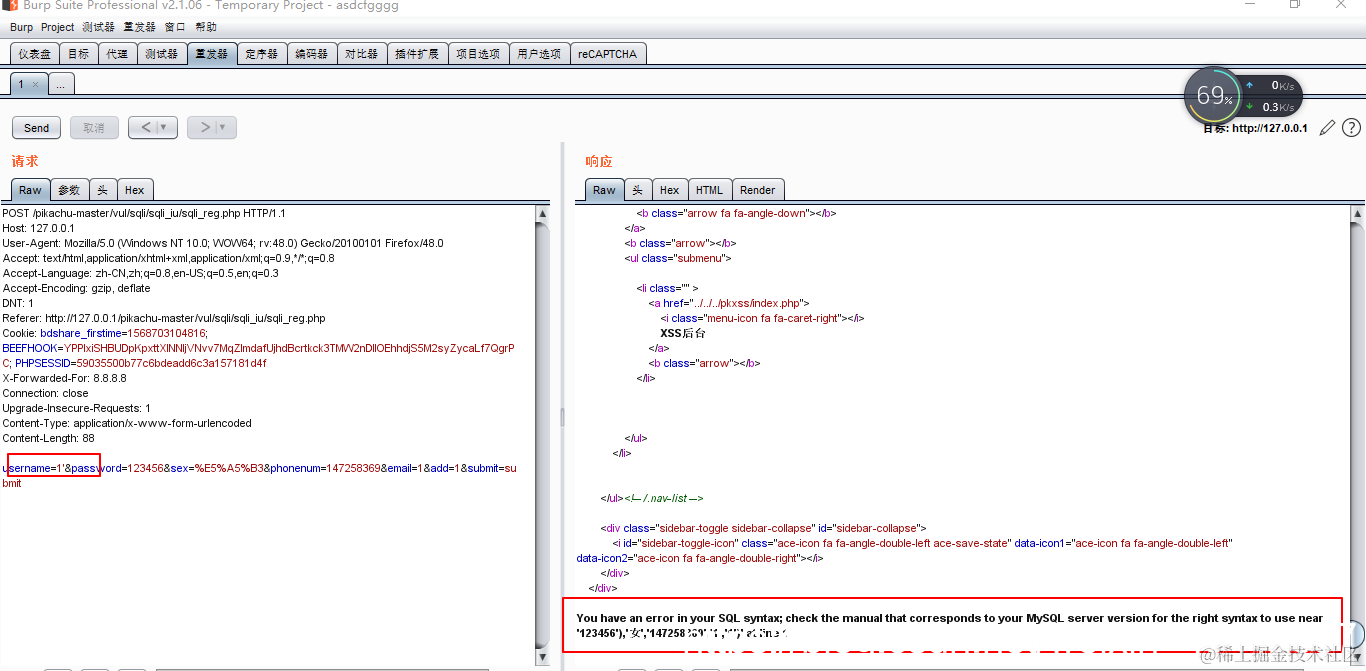
Task: Click the Burp Suite icon in title bar
Action: [x=8, y=5]
